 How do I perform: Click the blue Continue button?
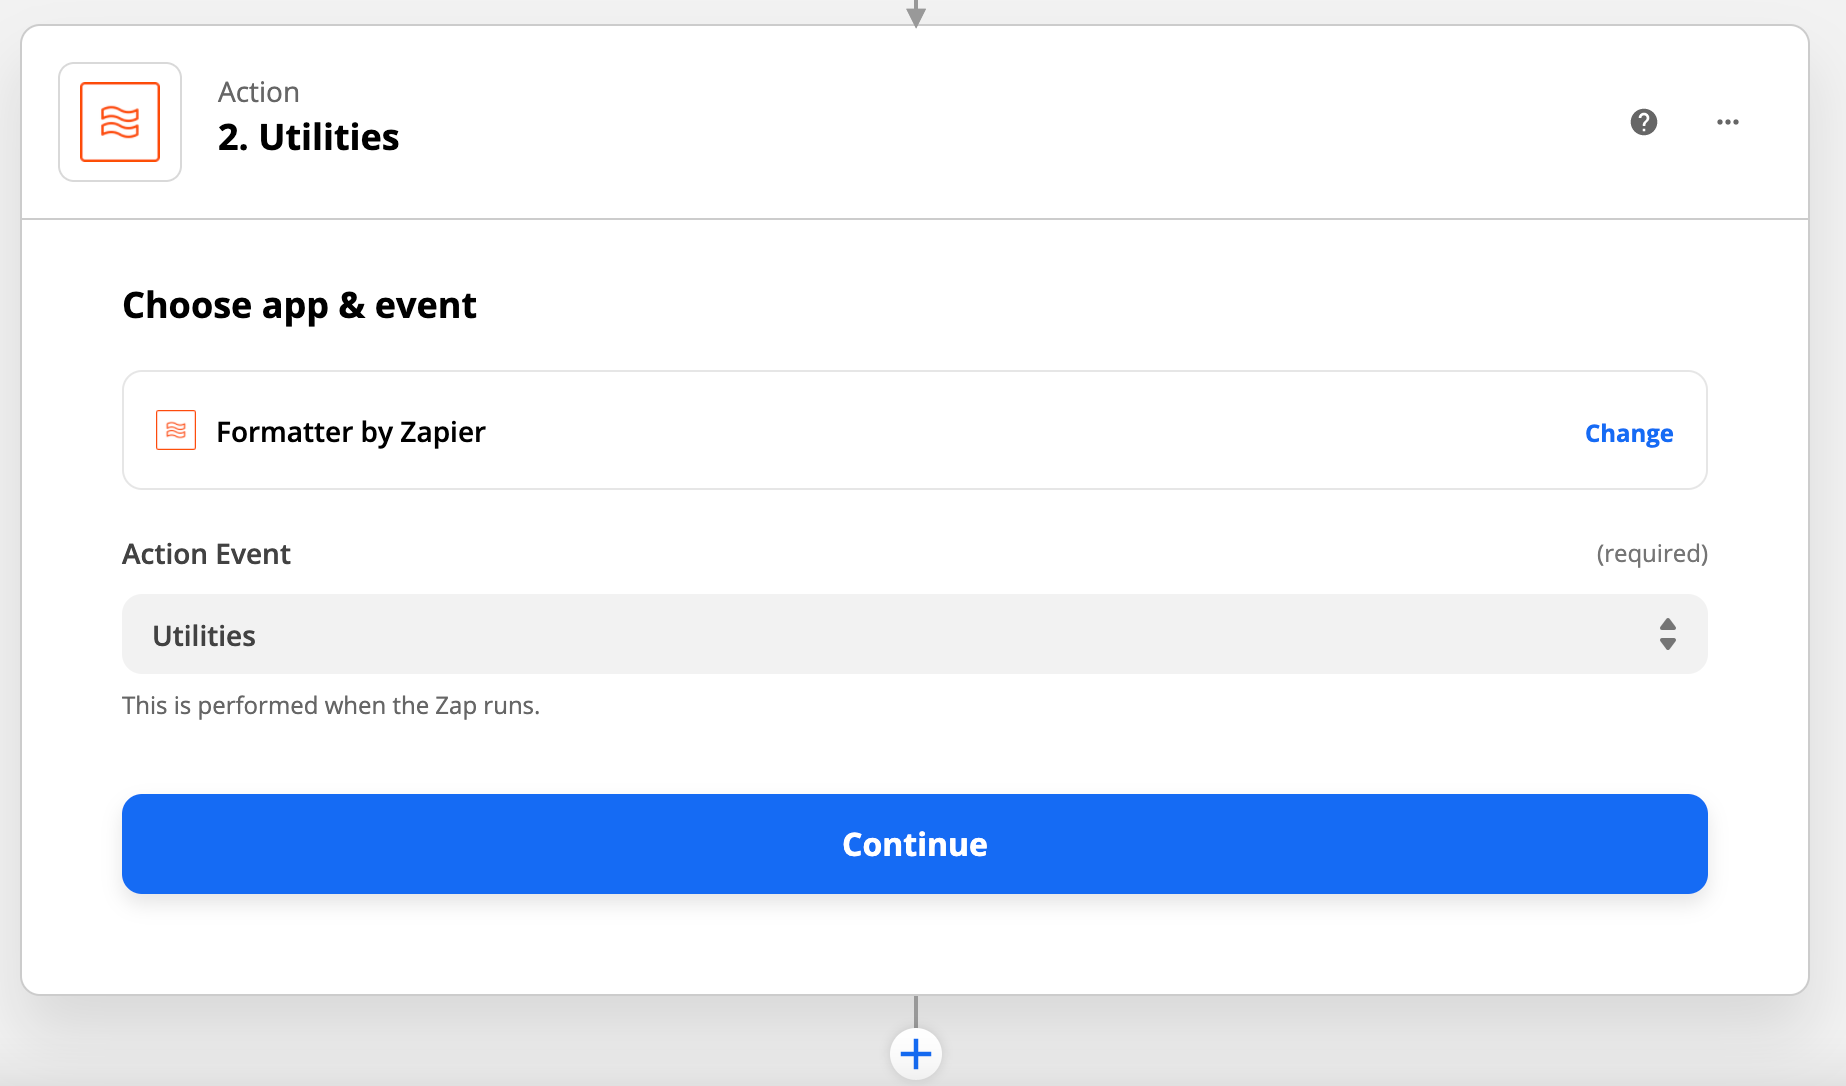pyautogui.click(x=914, y=844)
